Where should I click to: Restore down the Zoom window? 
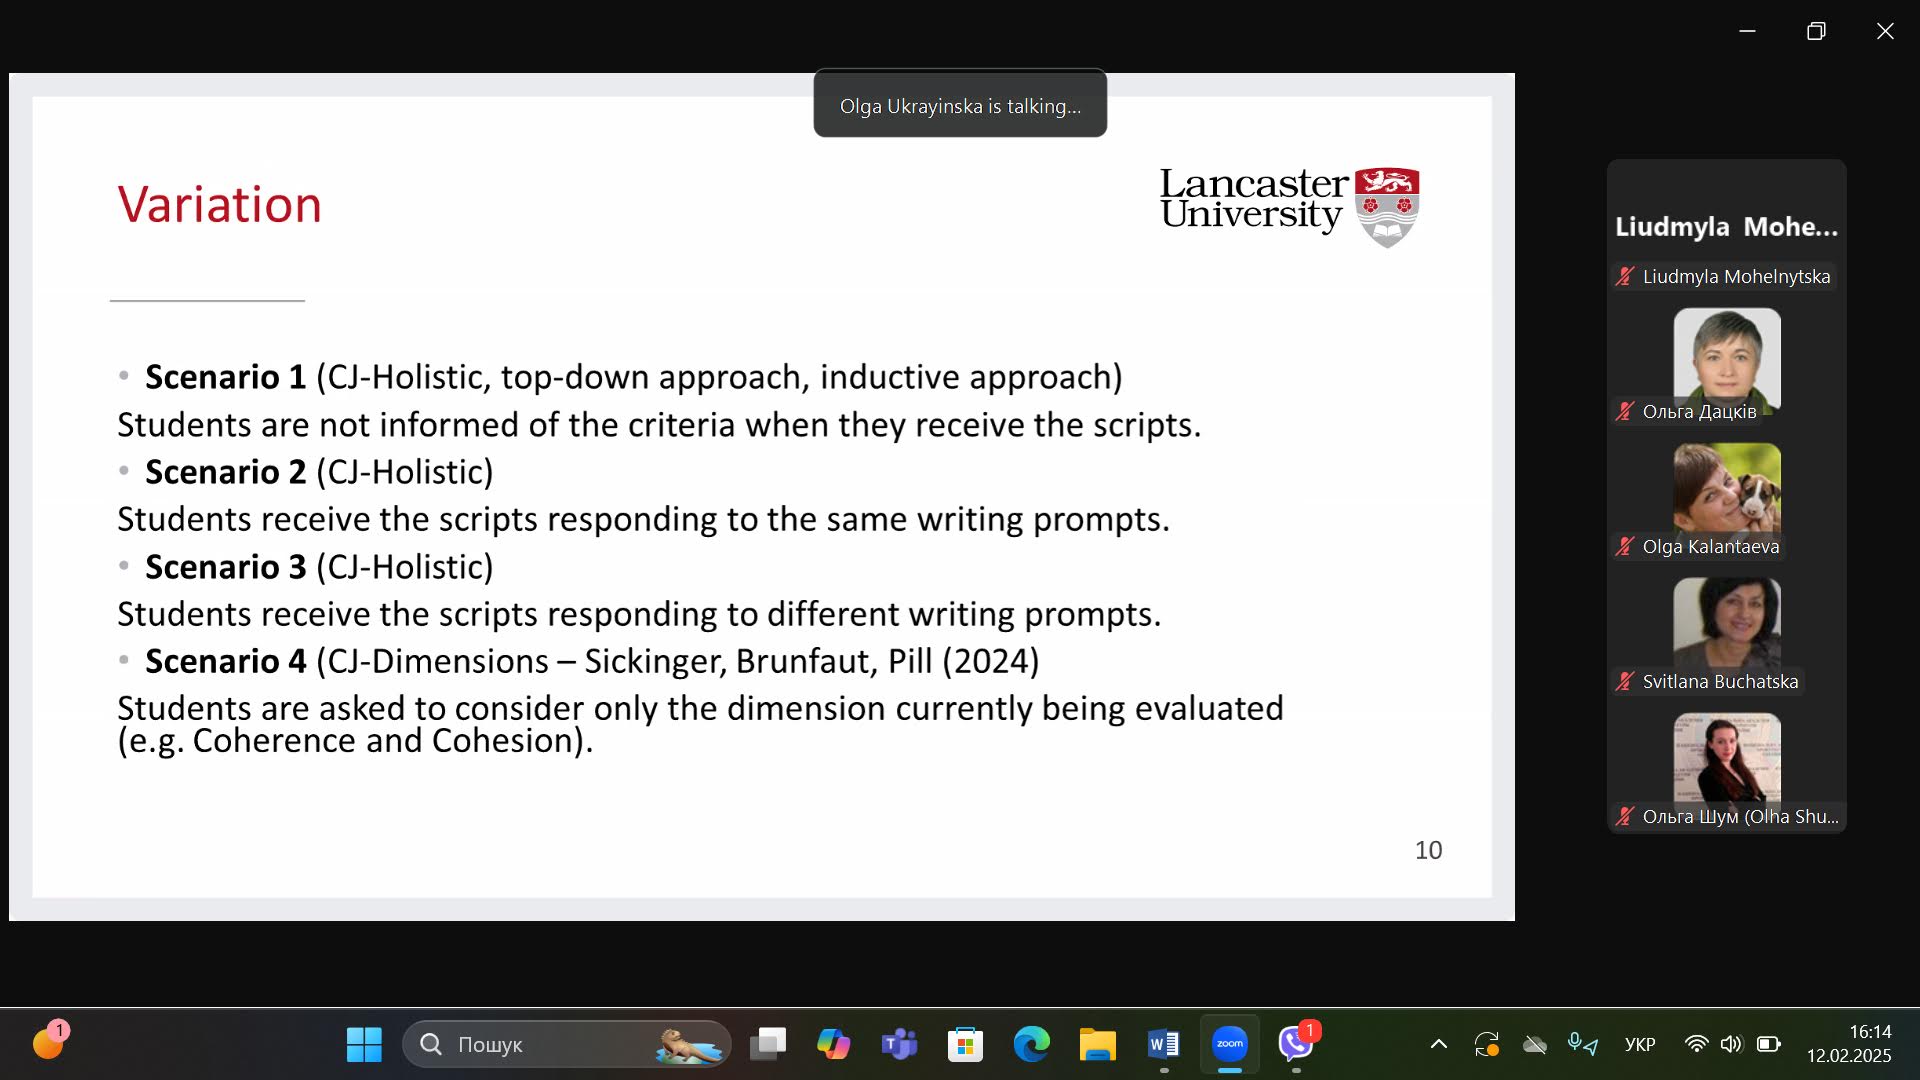(1816, 31)
